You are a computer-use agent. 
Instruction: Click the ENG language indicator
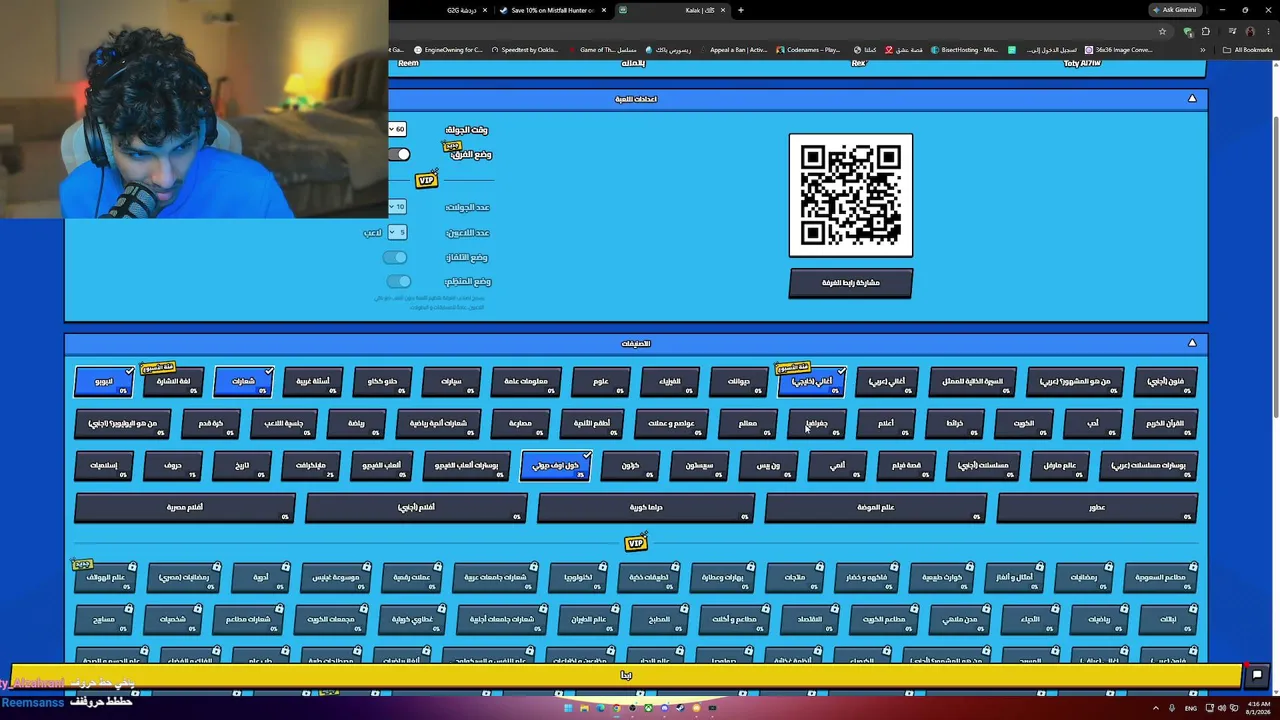[1191, 708]
